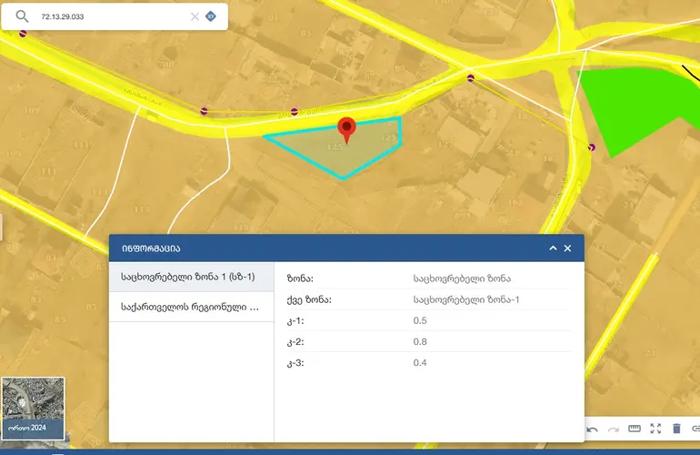Viewport: 700px width, 455px height.
Task: Click the full extent arrows icon
Action: tap(655, 429)
